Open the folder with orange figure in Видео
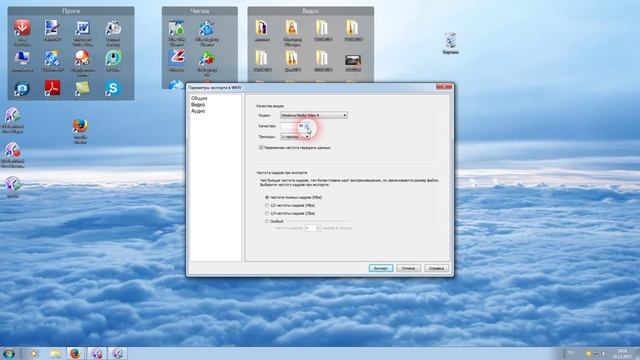The height and width of the screenshot is (360, 640). point(292,28)
